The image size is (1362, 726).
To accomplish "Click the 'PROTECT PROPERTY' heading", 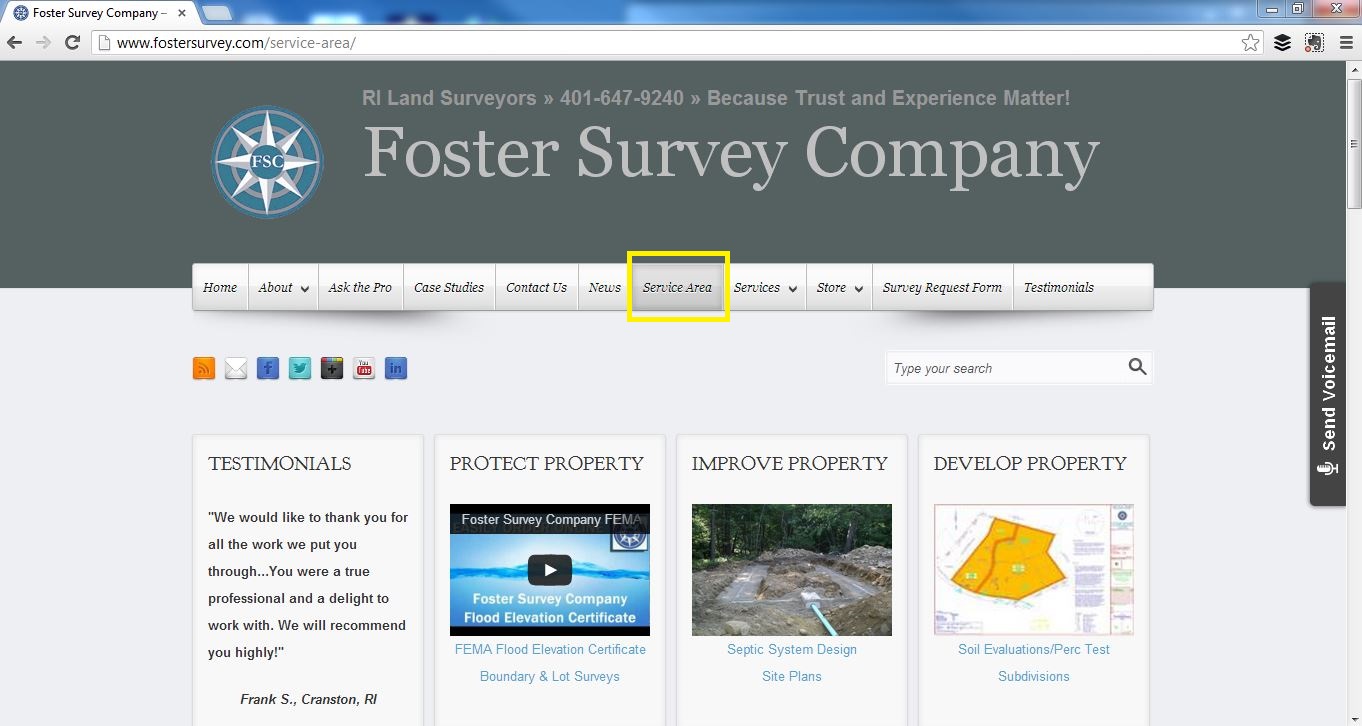I will [547, 464].
